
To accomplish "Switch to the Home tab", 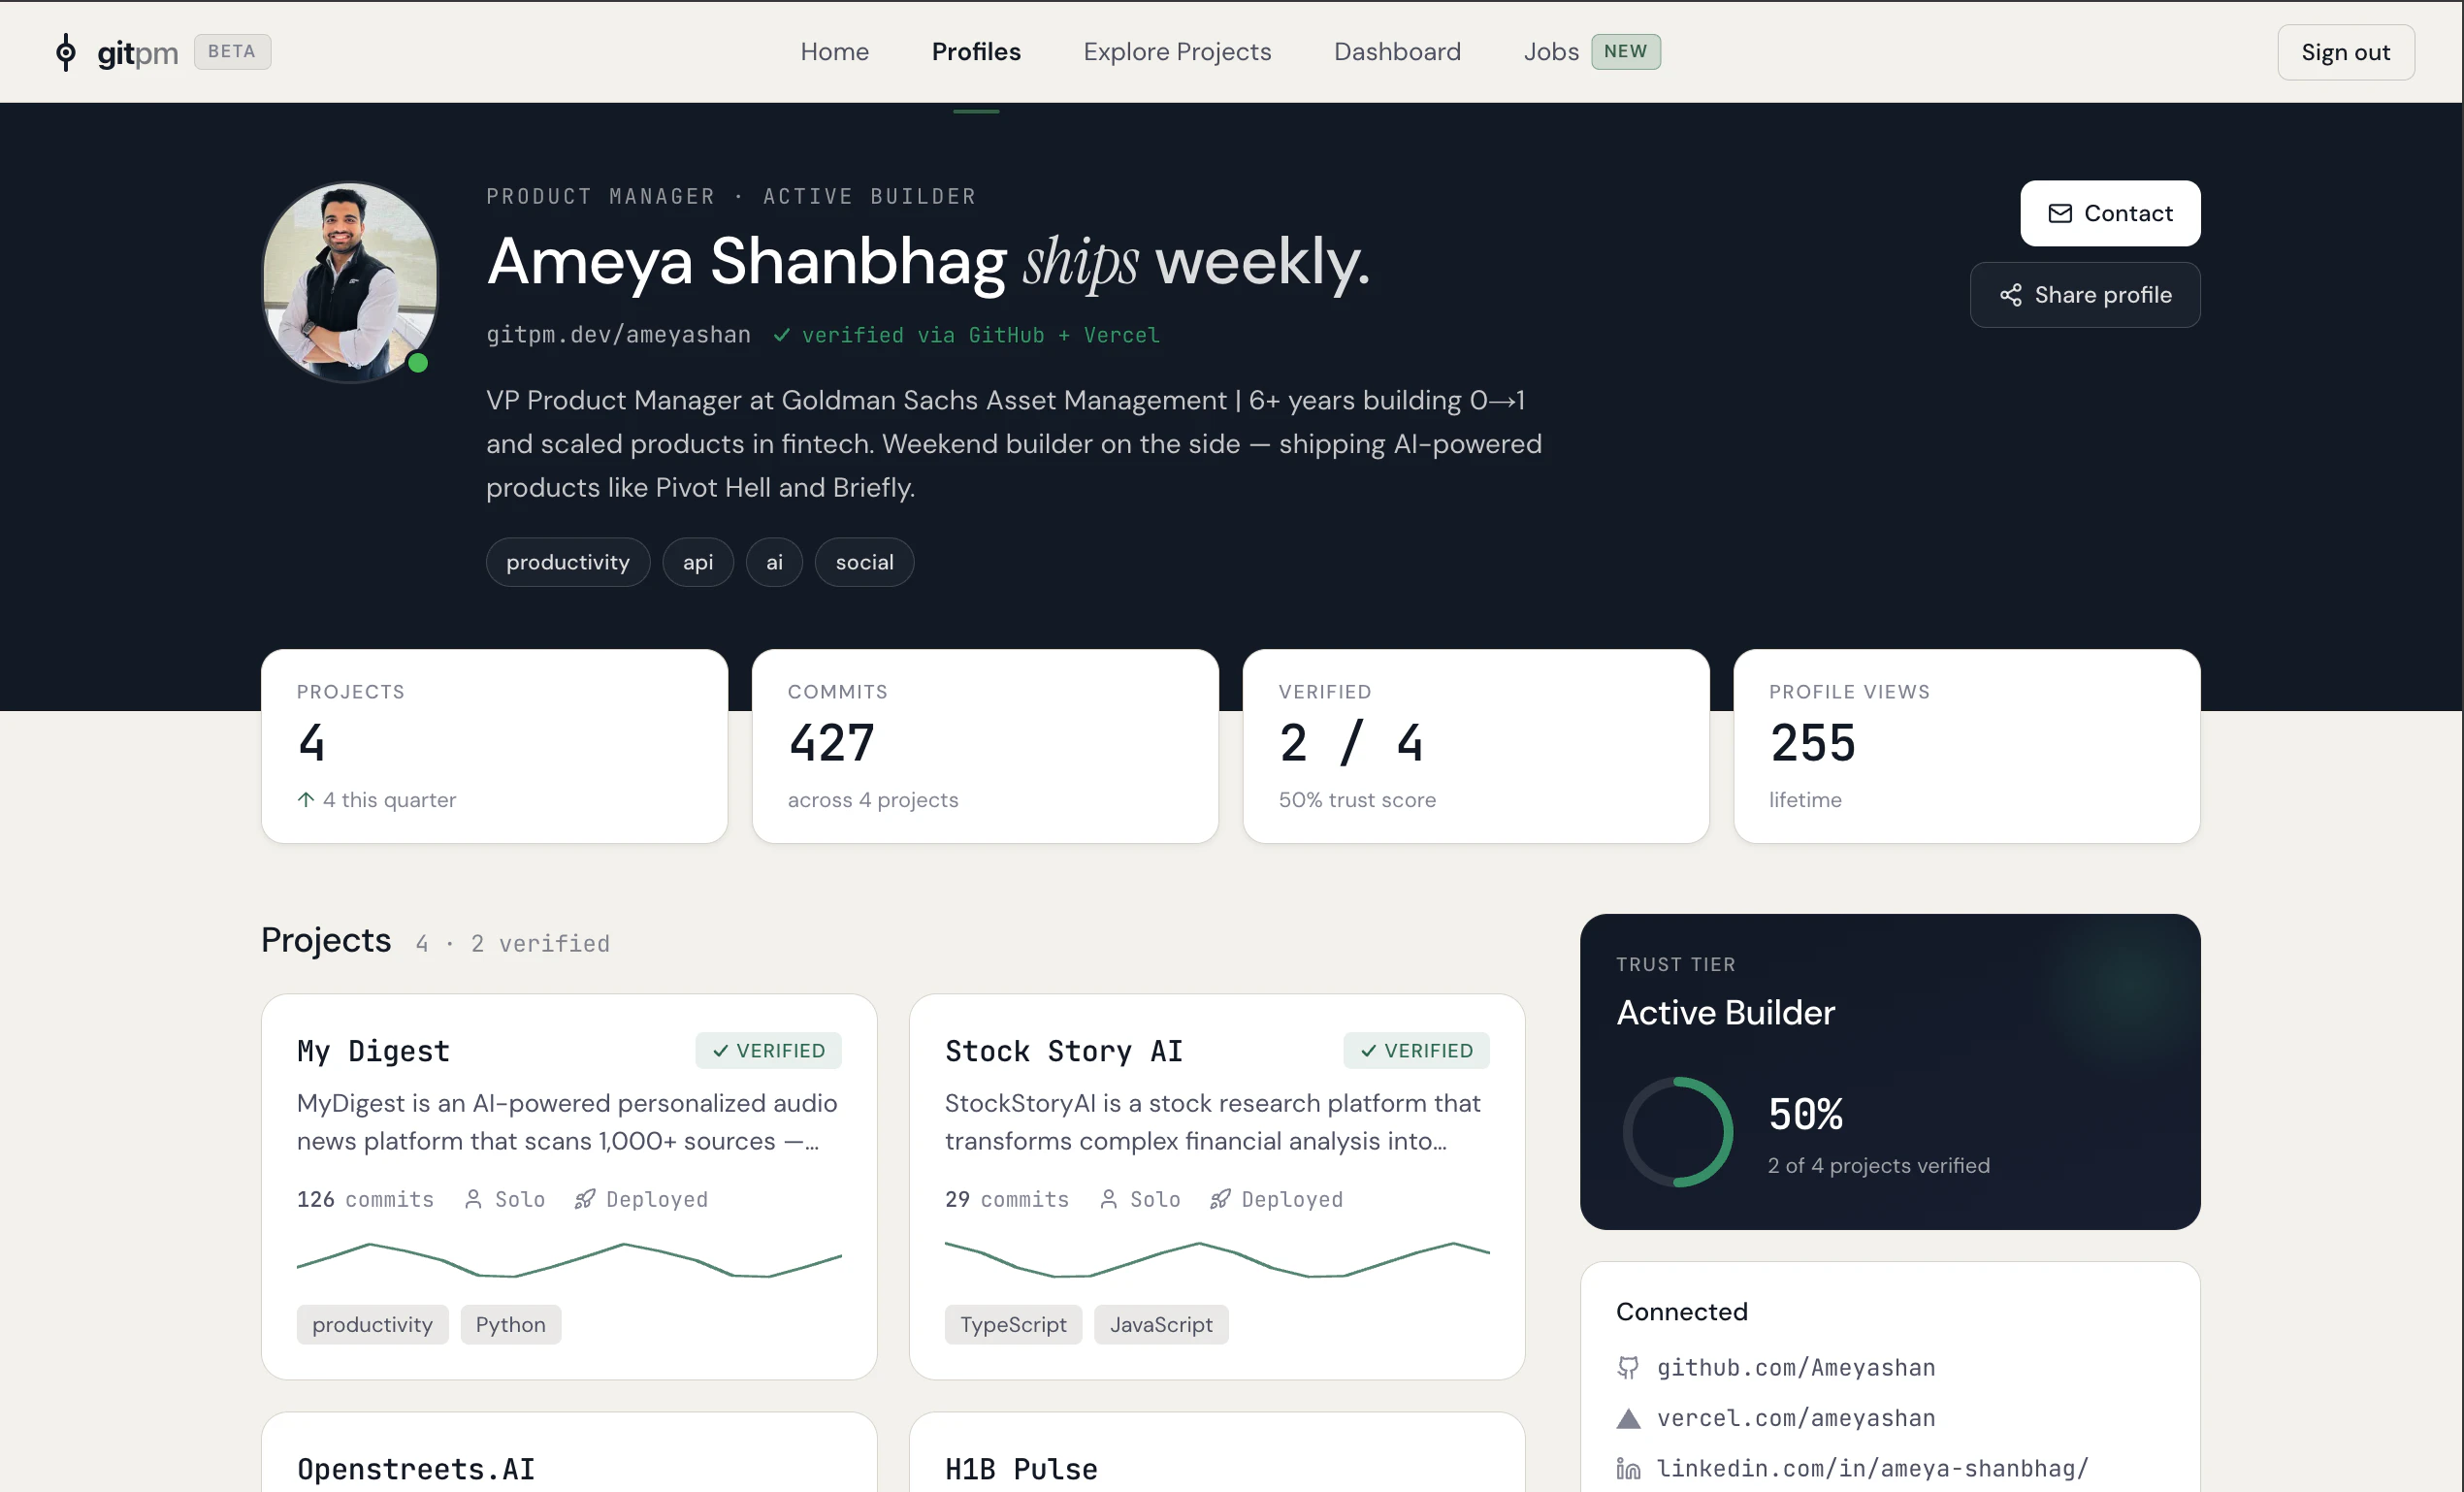I will click(x=834, y=51).
